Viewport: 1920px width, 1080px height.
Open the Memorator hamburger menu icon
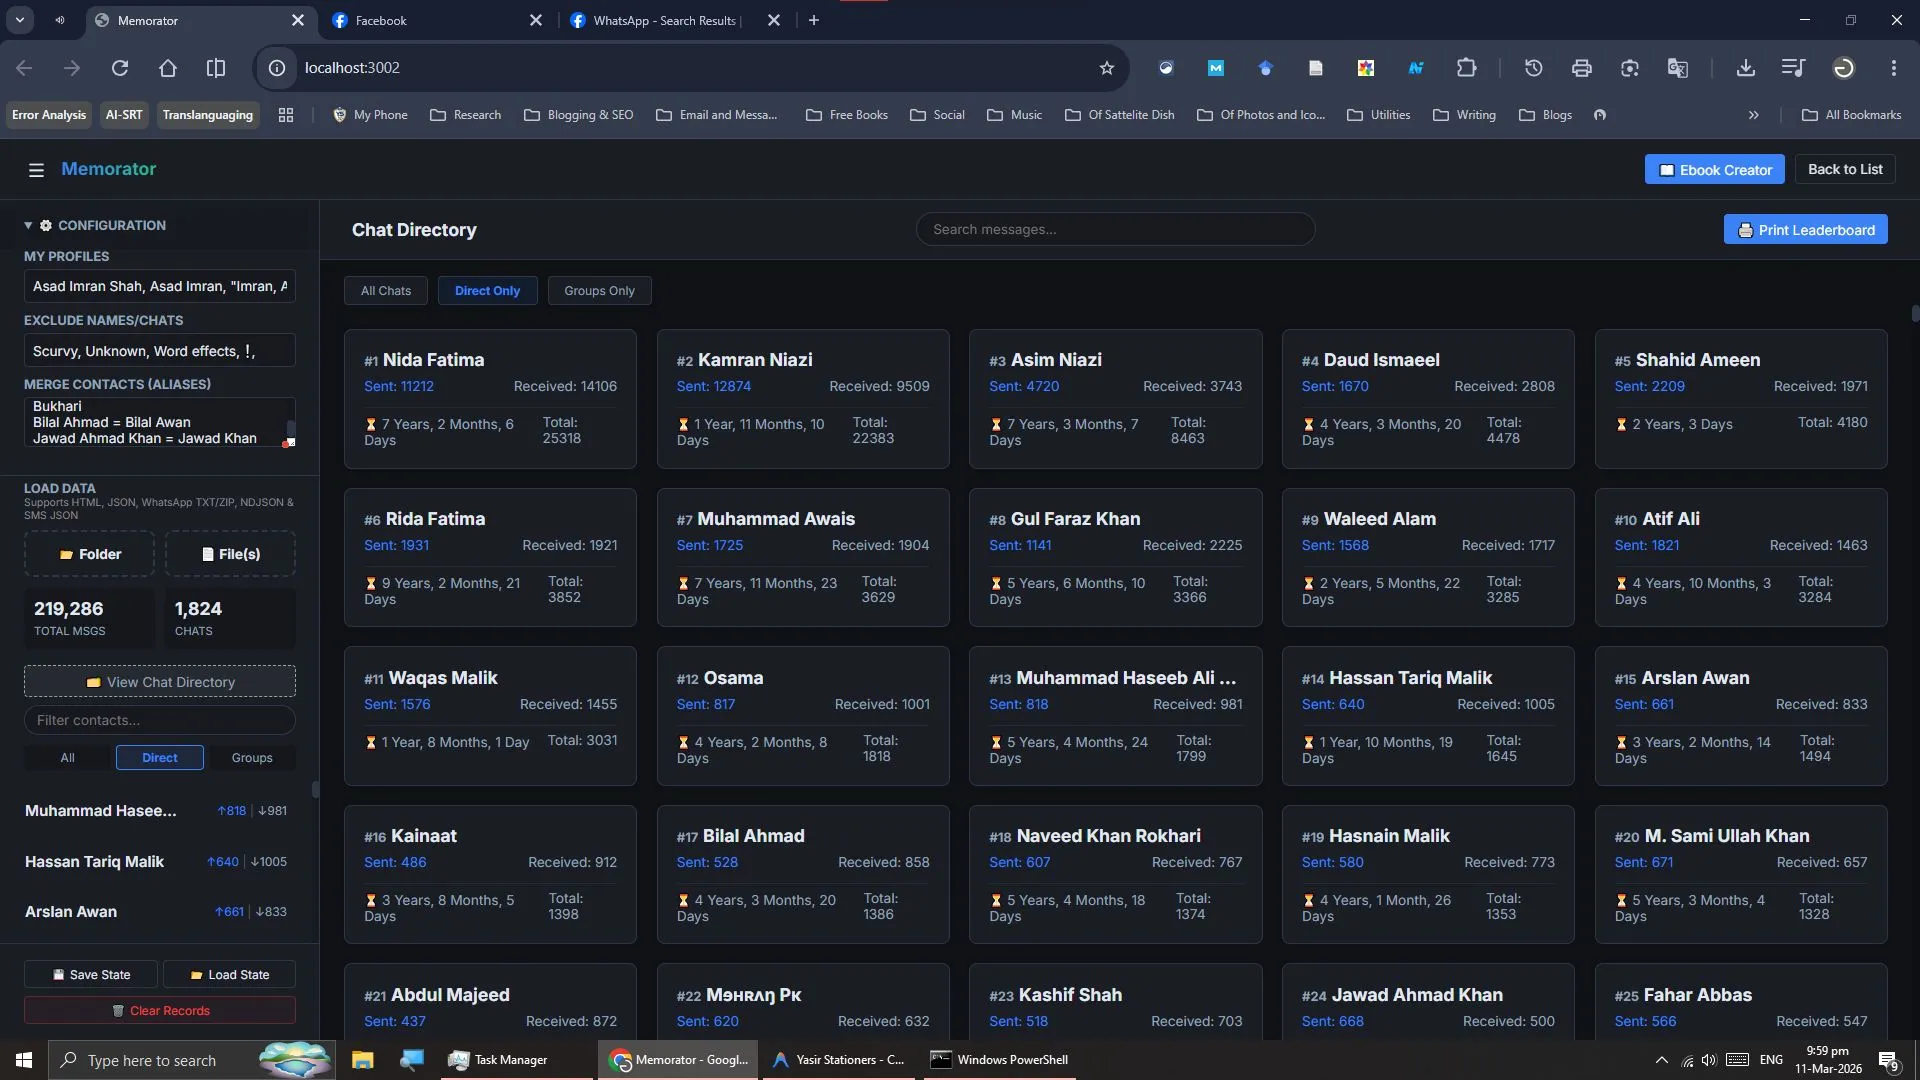coord(36,170)
